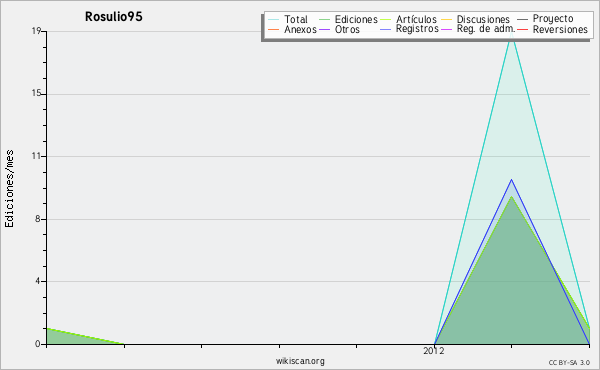Click the CC BY-SA 3.0 license text
This screenshot has width=600, height=370.
pos(569,362)
